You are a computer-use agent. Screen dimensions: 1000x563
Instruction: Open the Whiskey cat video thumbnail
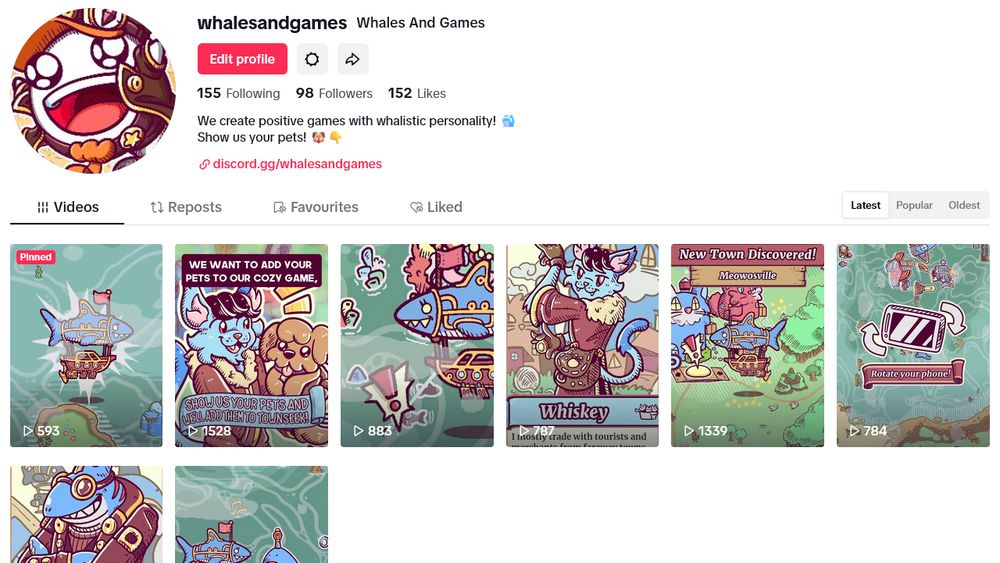pyautogui.click(x=582, y=346)
